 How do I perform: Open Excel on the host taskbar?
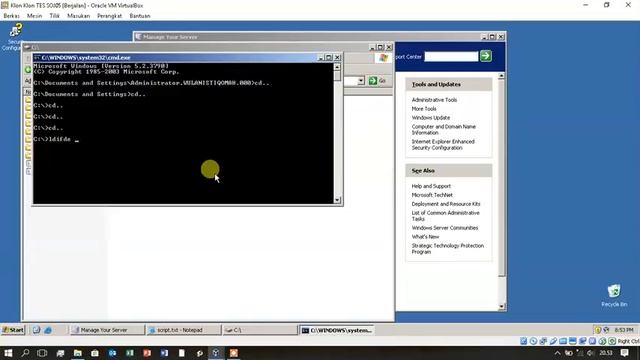tap(130, 353)
